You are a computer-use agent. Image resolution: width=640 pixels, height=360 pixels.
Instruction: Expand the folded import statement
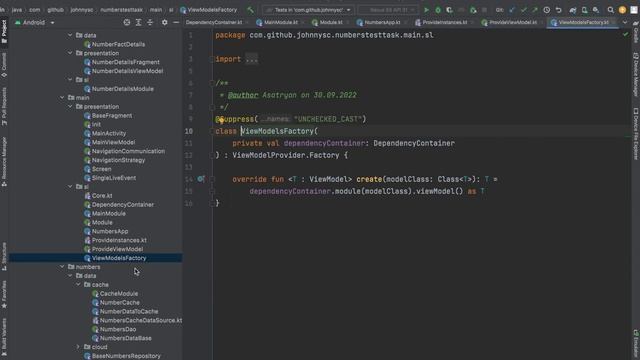[252, 59]
